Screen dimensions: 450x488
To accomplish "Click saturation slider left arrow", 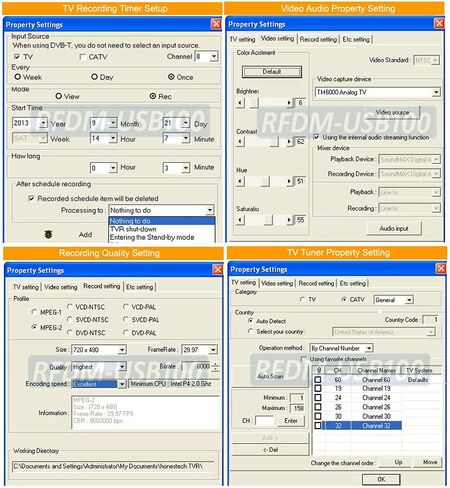I will pyautogui.click(x=240, y=220).
